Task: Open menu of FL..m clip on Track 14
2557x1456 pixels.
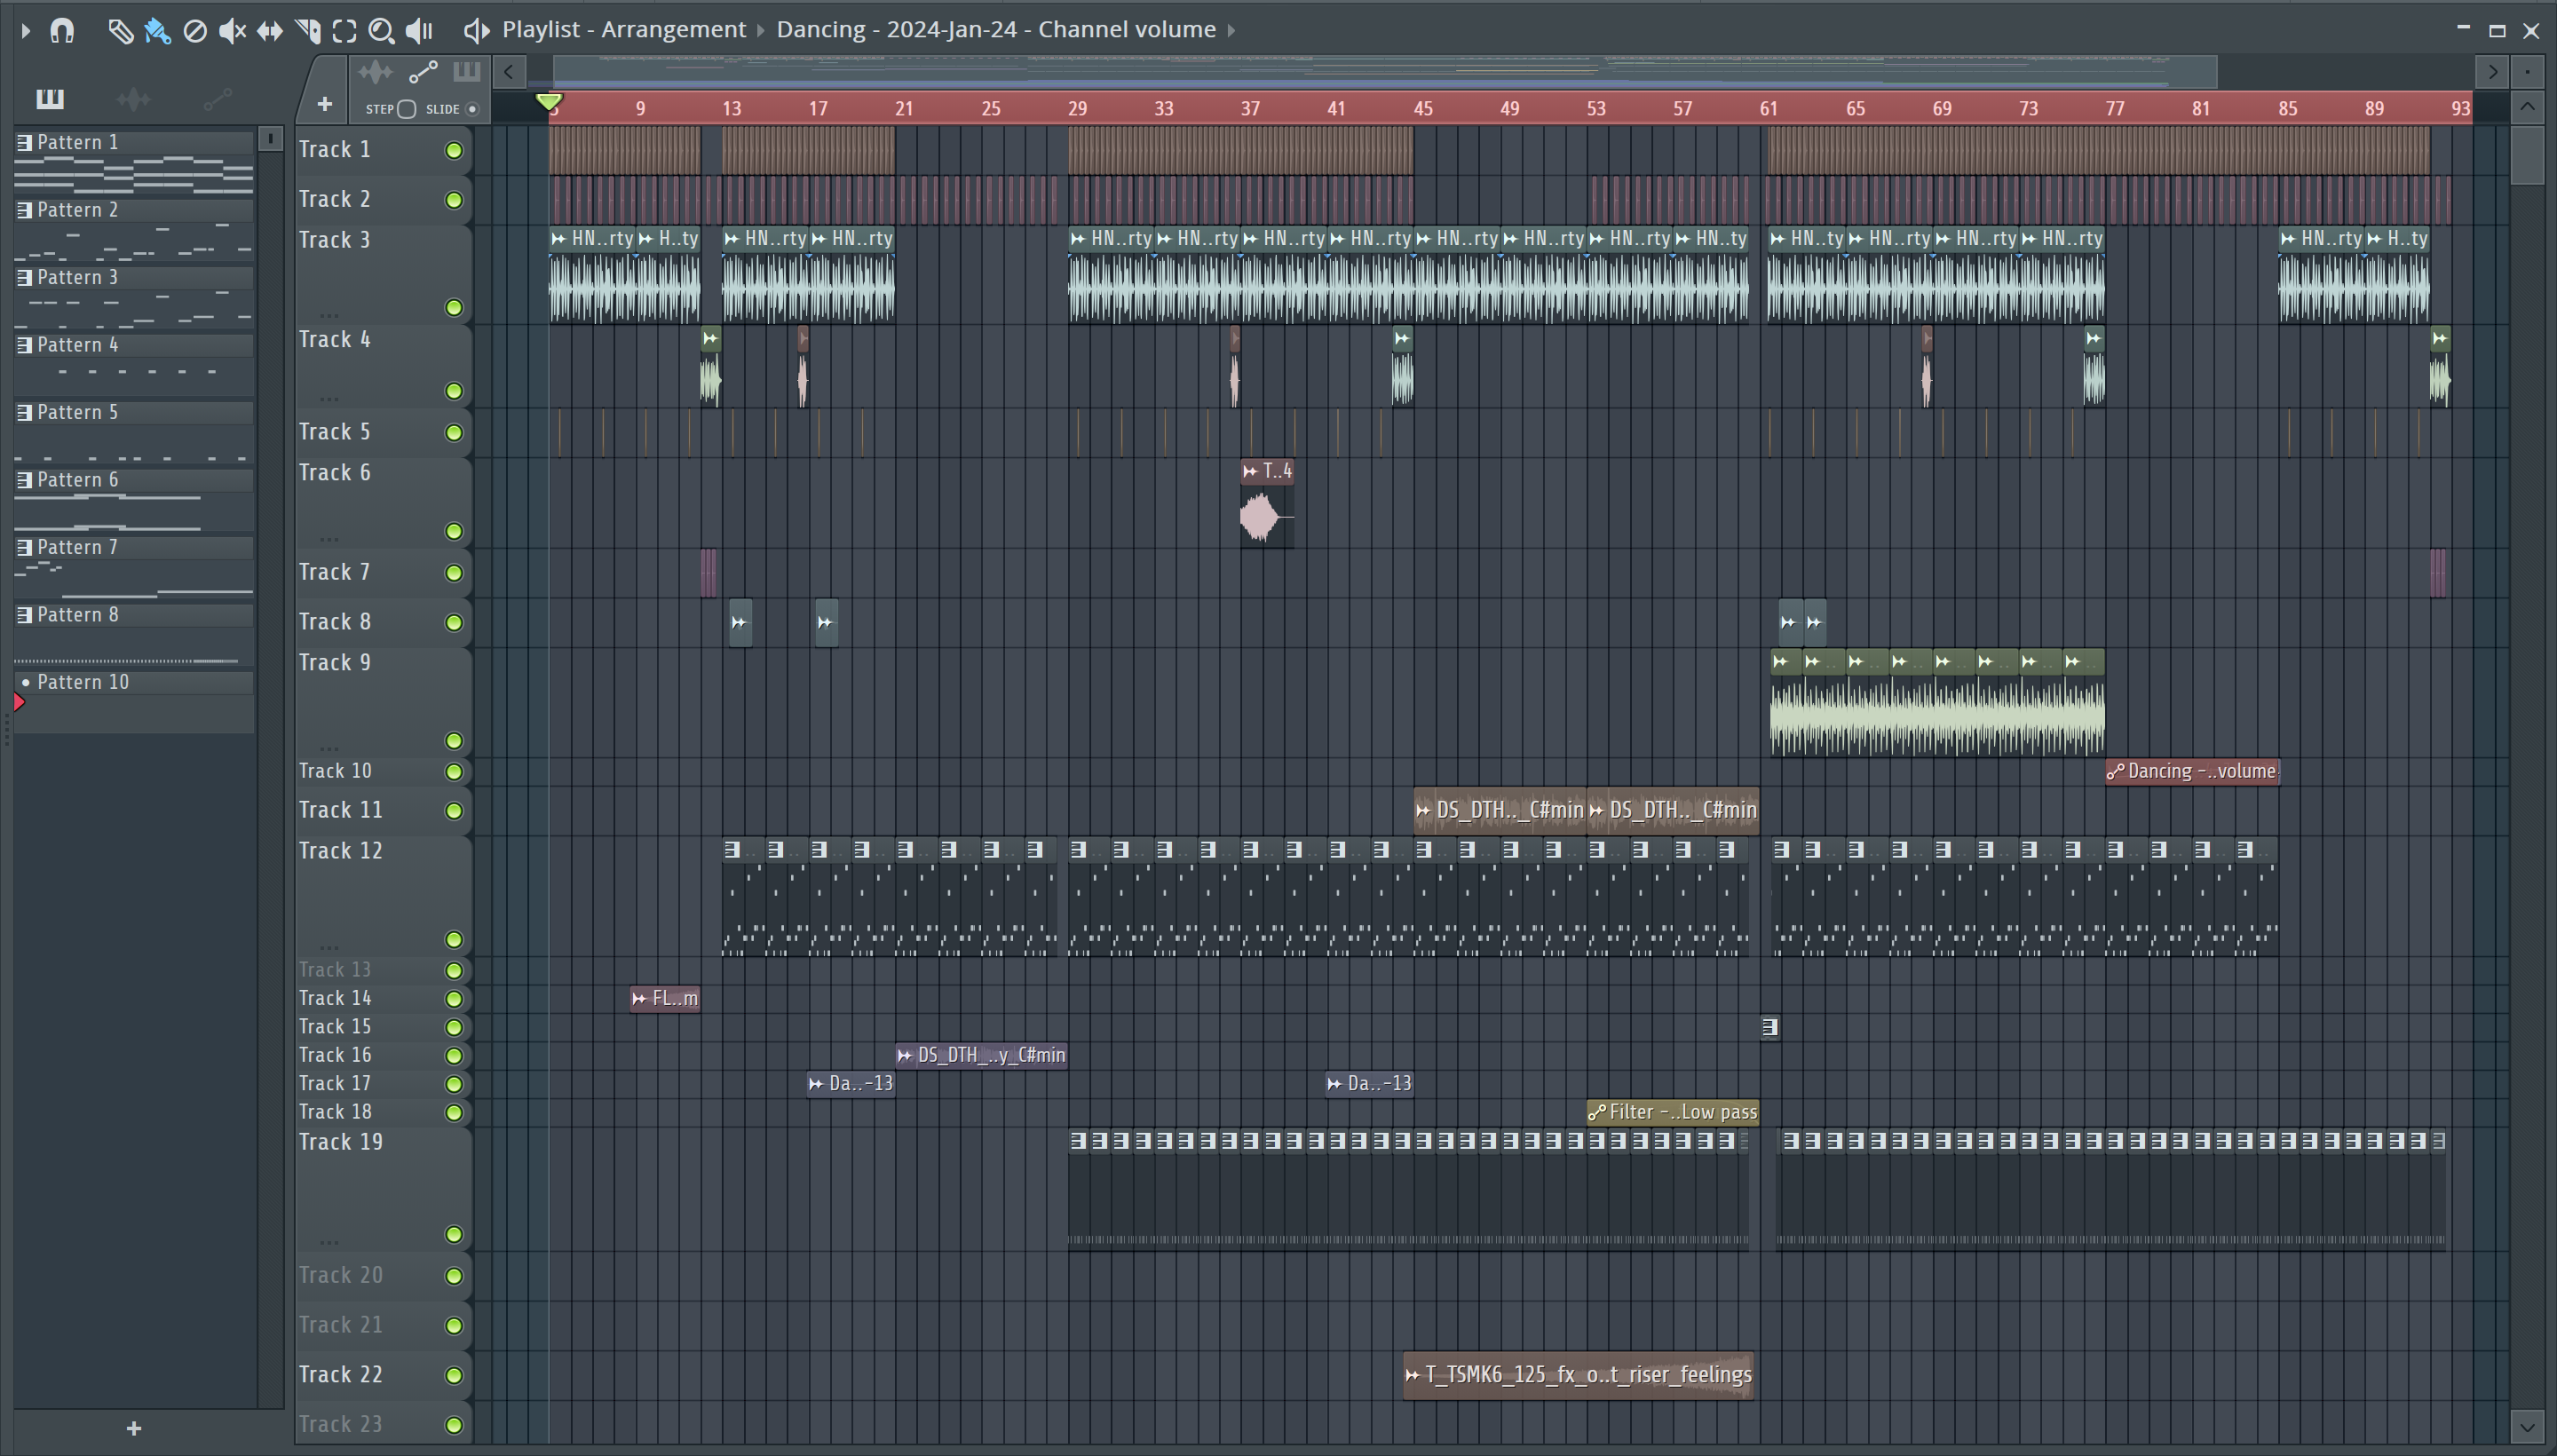Action: pos(639,998)
